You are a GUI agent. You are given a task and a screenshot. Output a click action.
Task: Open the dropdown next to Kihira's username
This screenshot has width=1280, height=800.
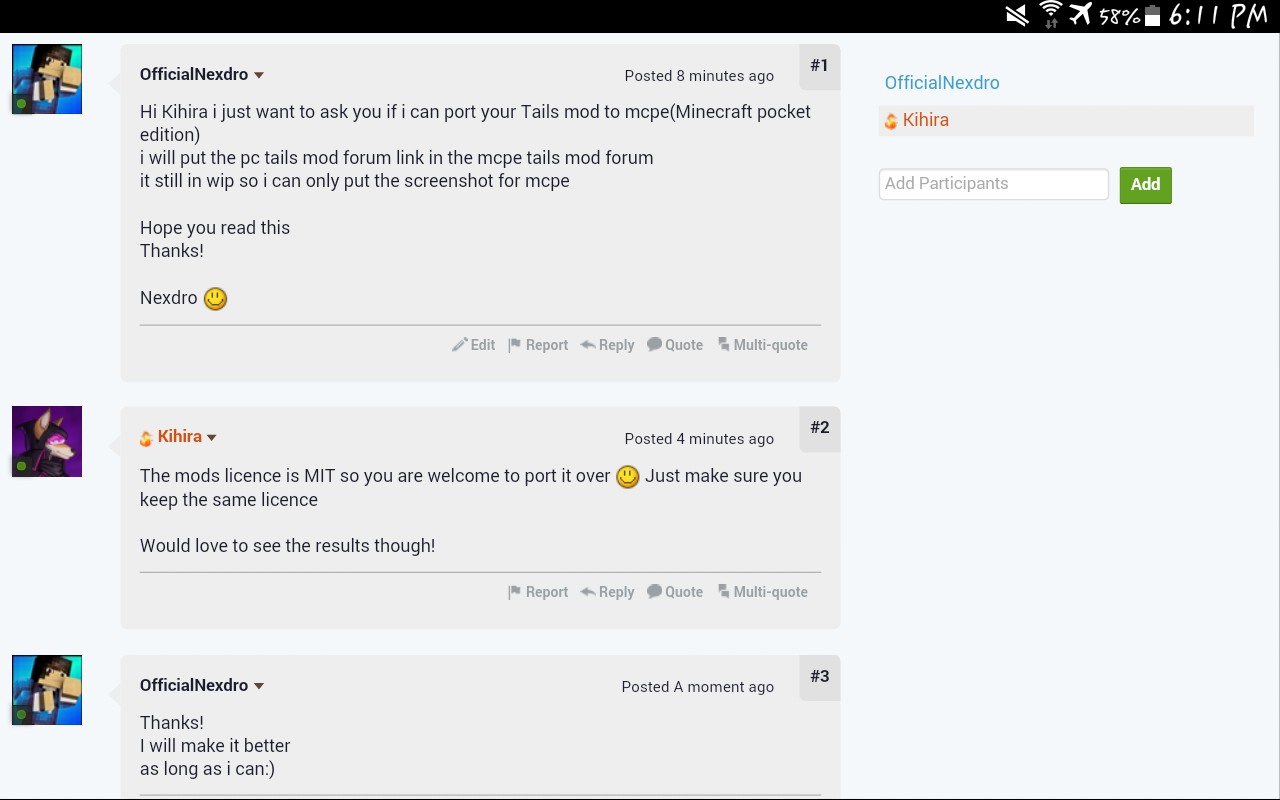[x=212, y=437]
